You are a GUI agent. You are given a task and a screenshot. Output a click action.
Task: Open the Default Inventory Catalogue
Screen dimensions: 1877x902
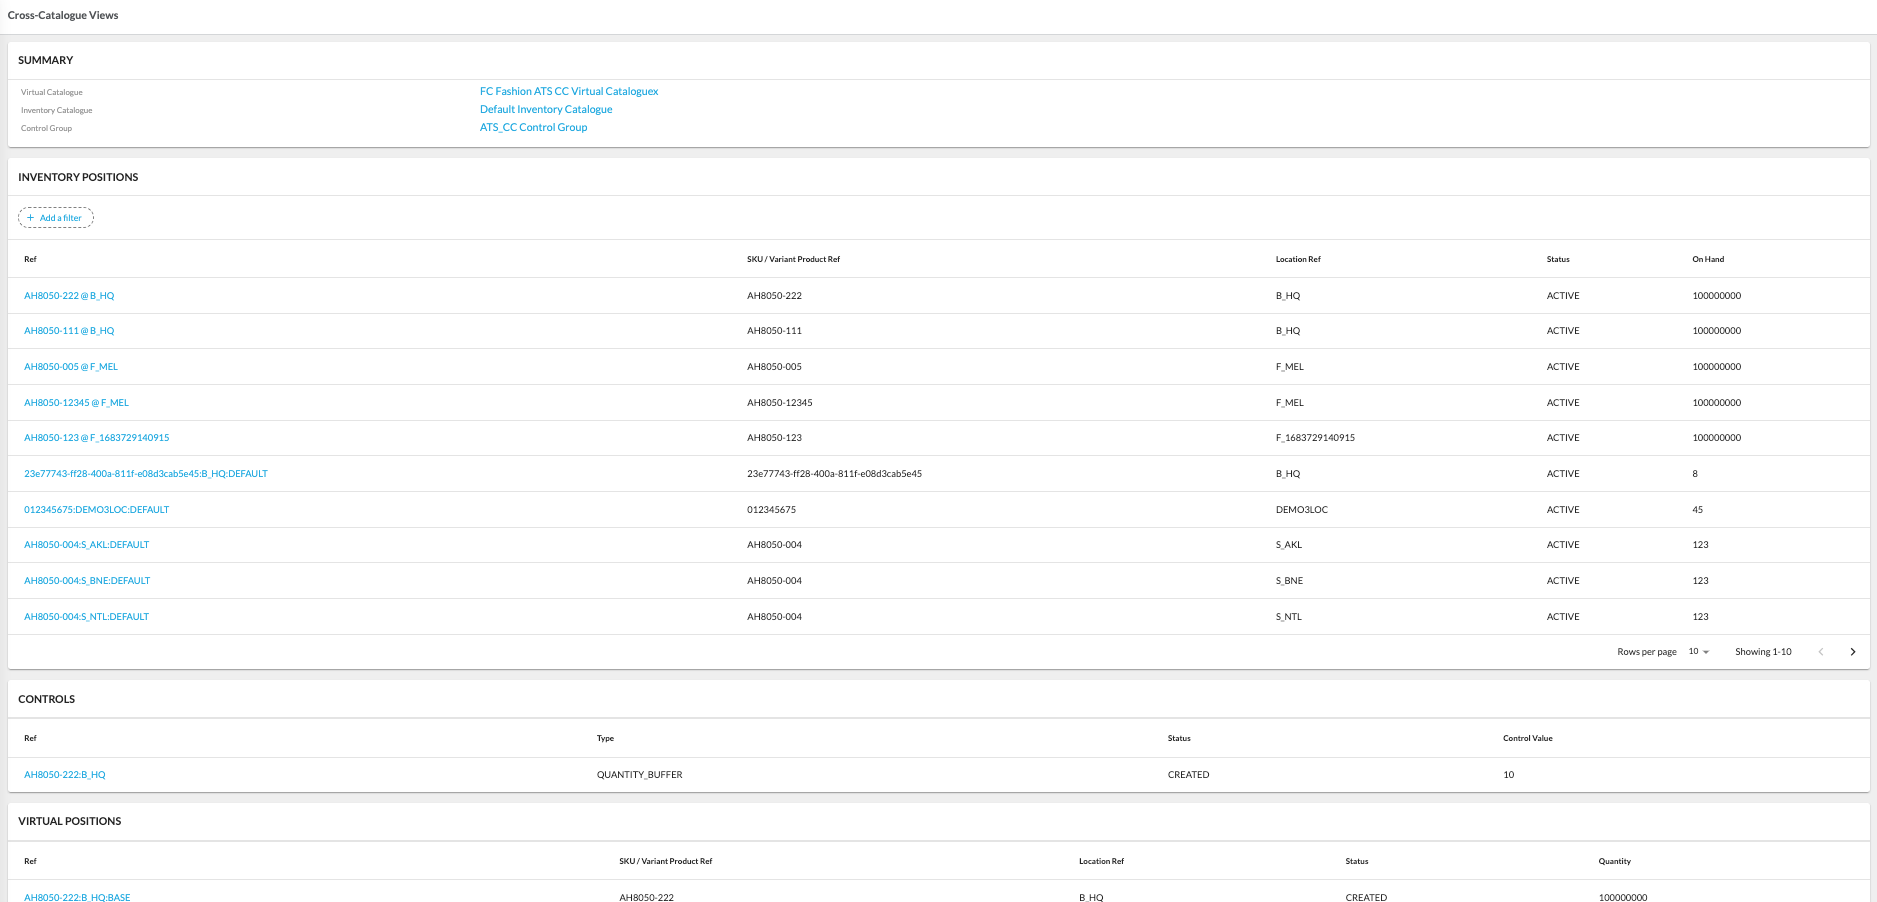[546, 109]
